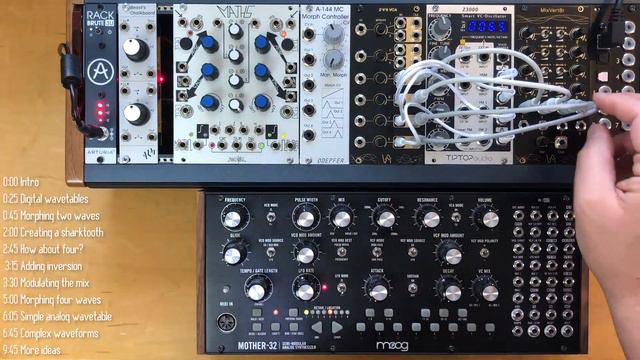Flip the VCF Mode switch
The width and height of the screenshot is (640, 360).
click(377, 251)
